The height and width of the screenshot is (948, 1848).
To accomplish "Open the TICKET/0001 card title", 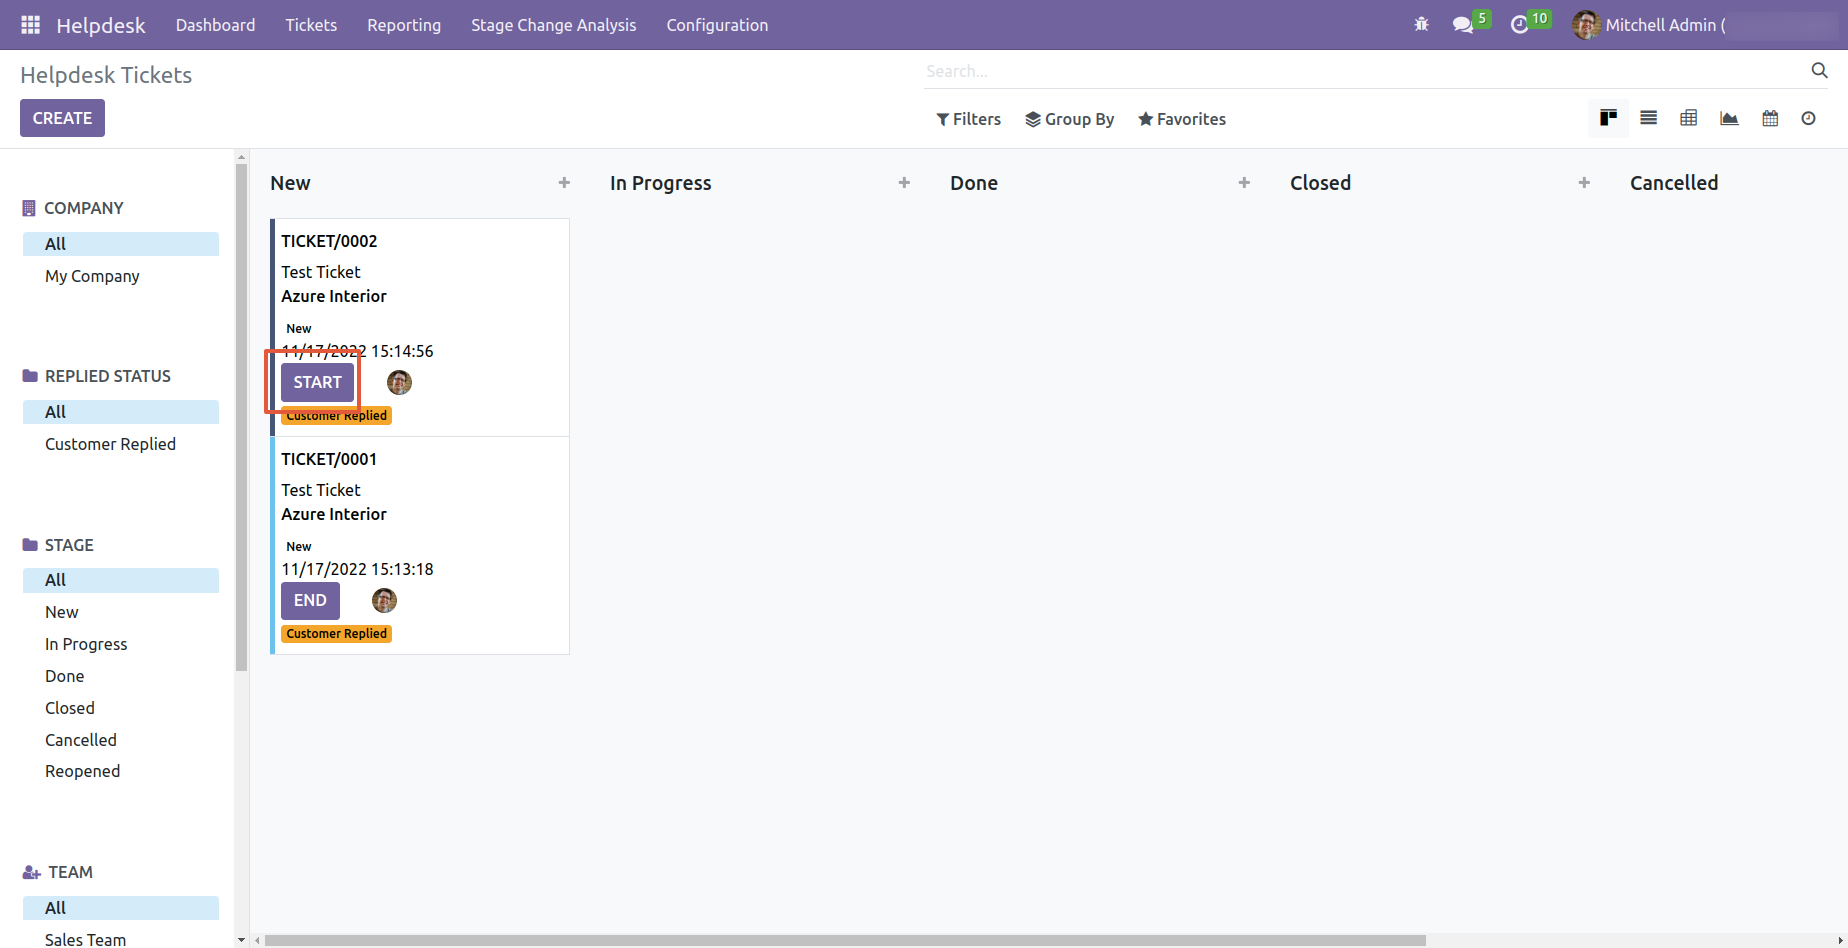I will click(x=329, y=459).
